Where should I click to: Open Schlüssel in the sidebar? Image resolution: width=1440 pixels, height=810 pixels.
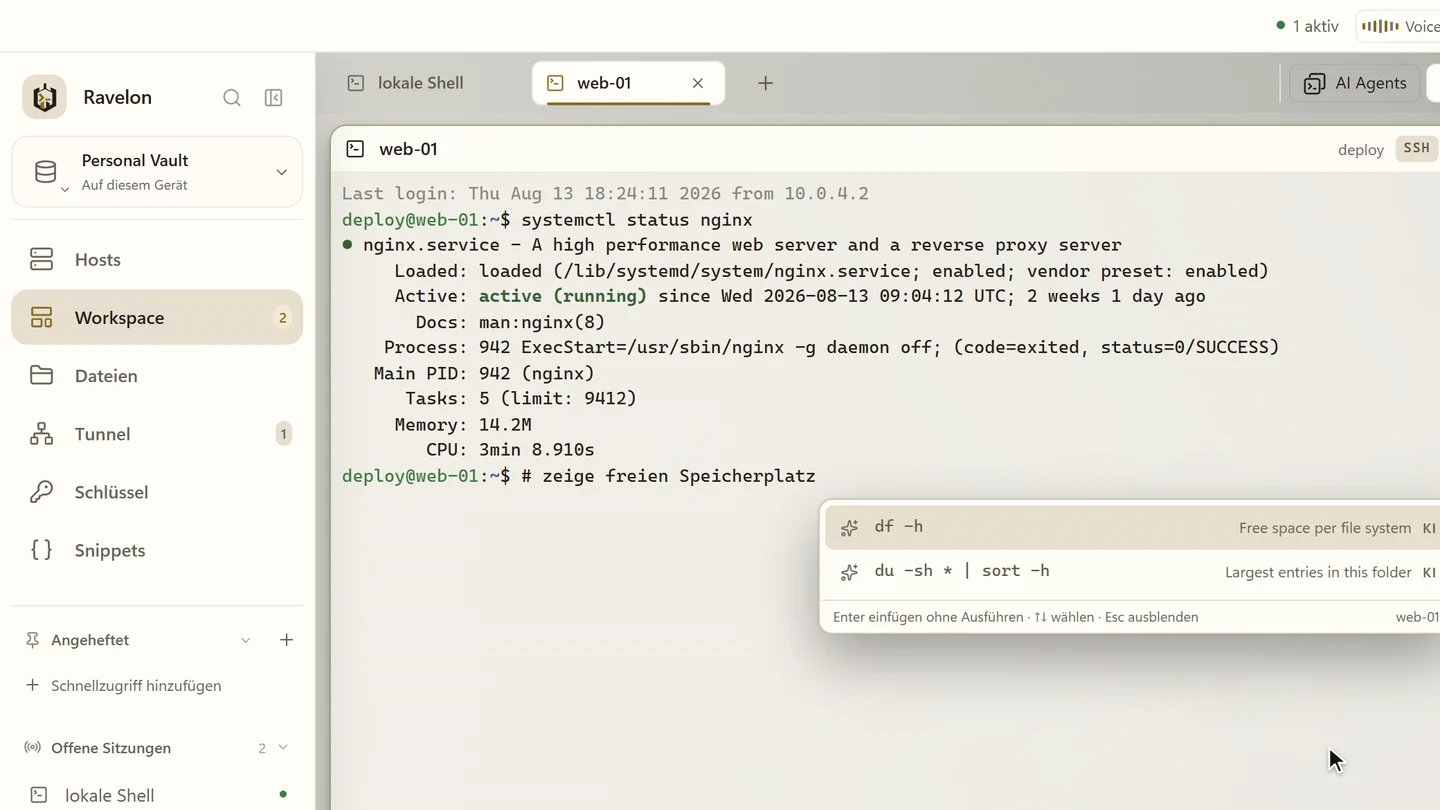click(x=157, y=491)
